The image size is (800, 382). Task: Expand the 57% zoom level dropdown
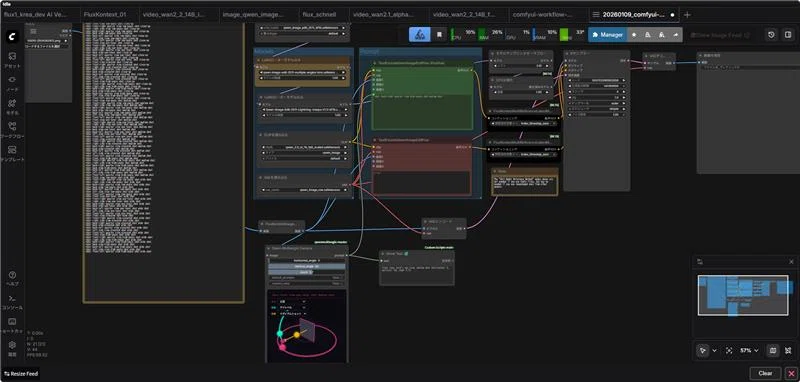click(x=749, y=350)
